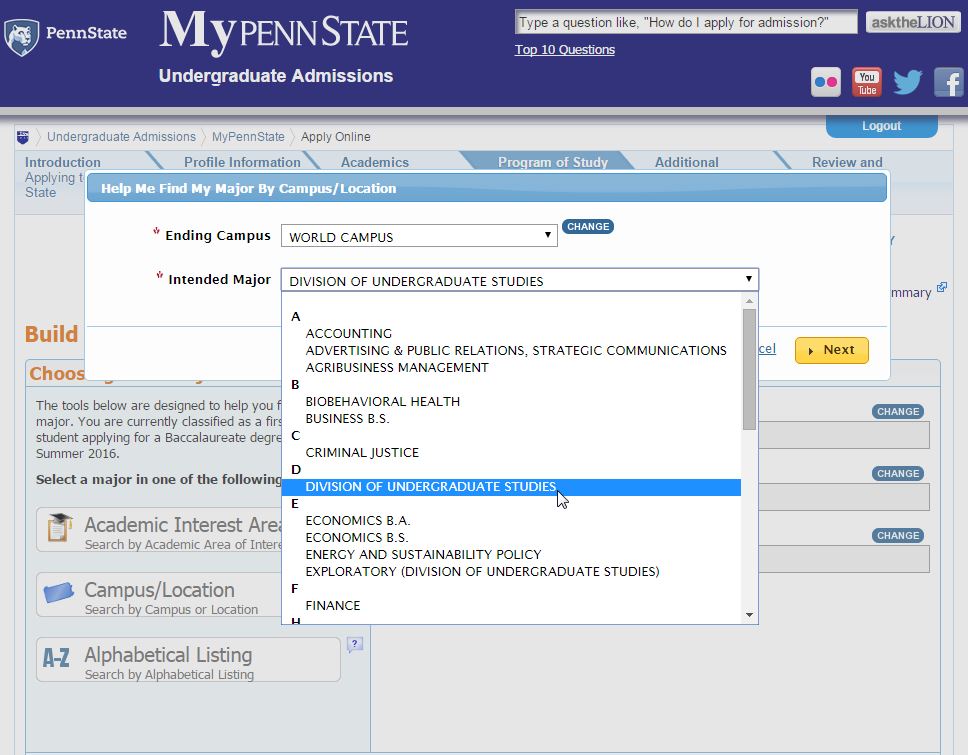The image size is (968, 755).
Task: Click the ask a question search field
Action: click(x=686, y=22)
